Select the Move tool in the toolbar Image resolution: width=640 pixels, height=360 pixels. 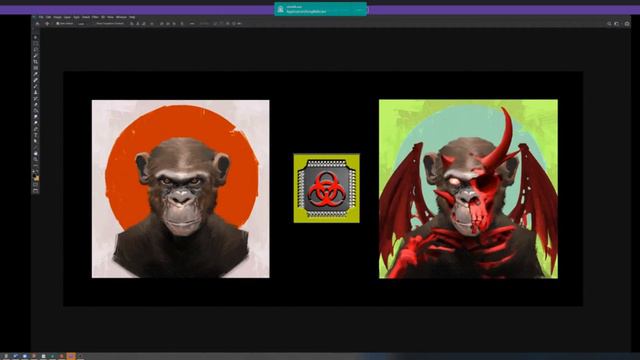point(36,37)
